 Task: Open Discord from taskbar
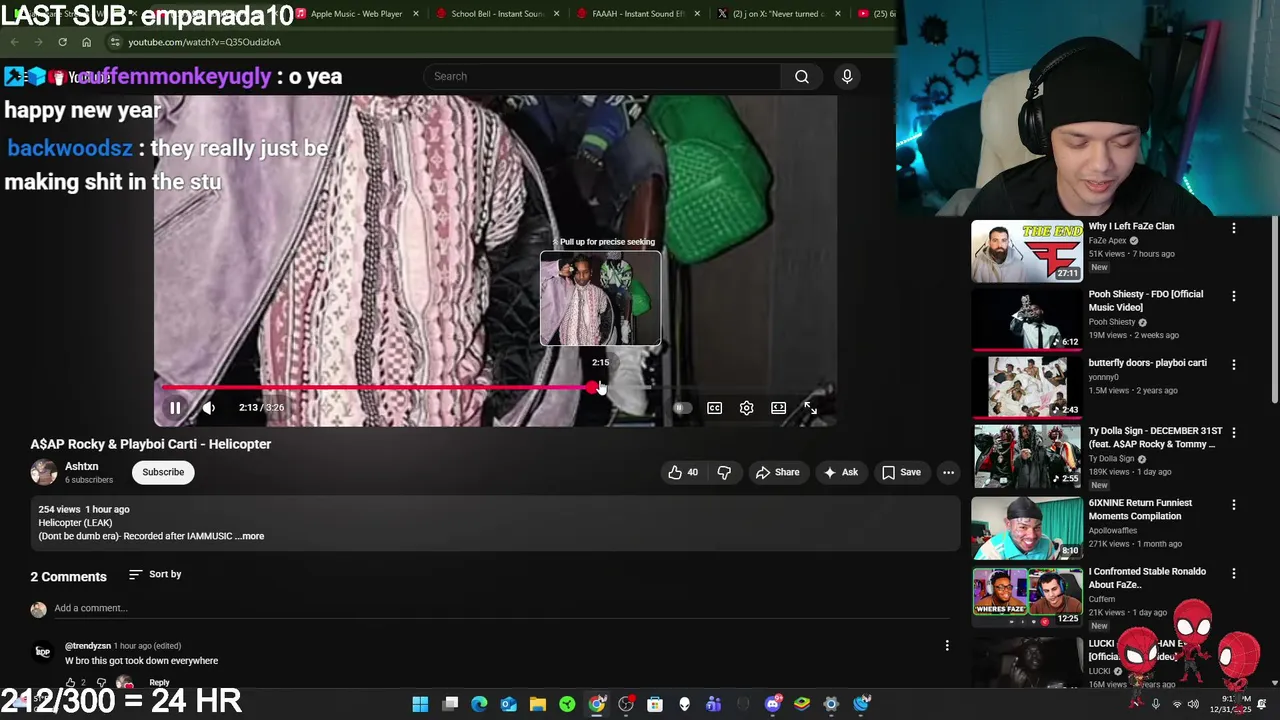(772, 704)
